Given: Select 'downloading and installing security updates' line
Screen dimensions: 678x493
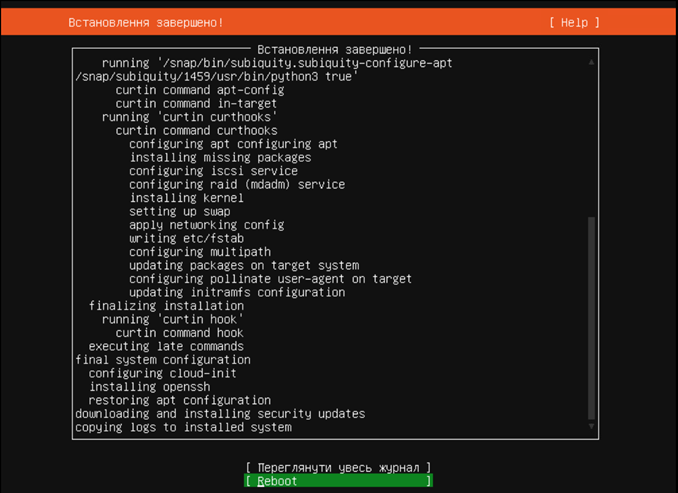Looking at the screenshot, I should tap(220, 413).
